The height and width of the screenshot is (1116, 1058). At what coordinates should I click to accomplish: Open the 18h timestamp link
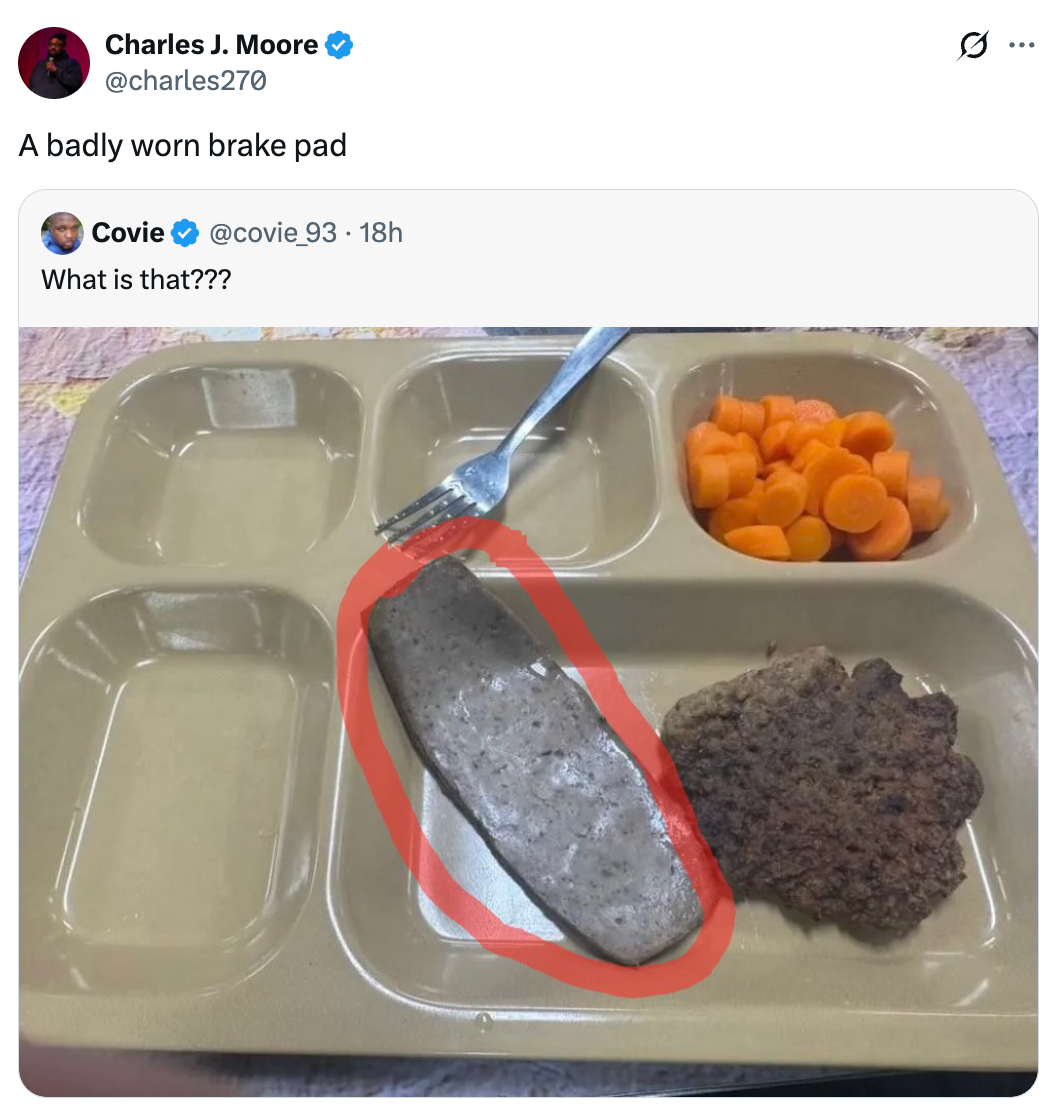[380, 233]
